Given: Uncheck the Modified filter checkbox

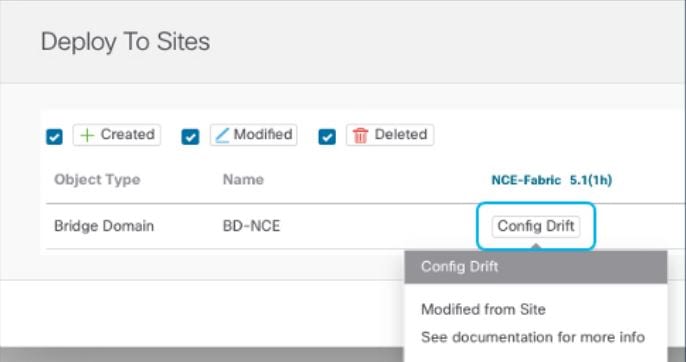Looking at the screenshot, I should click(x=190, y=137).
